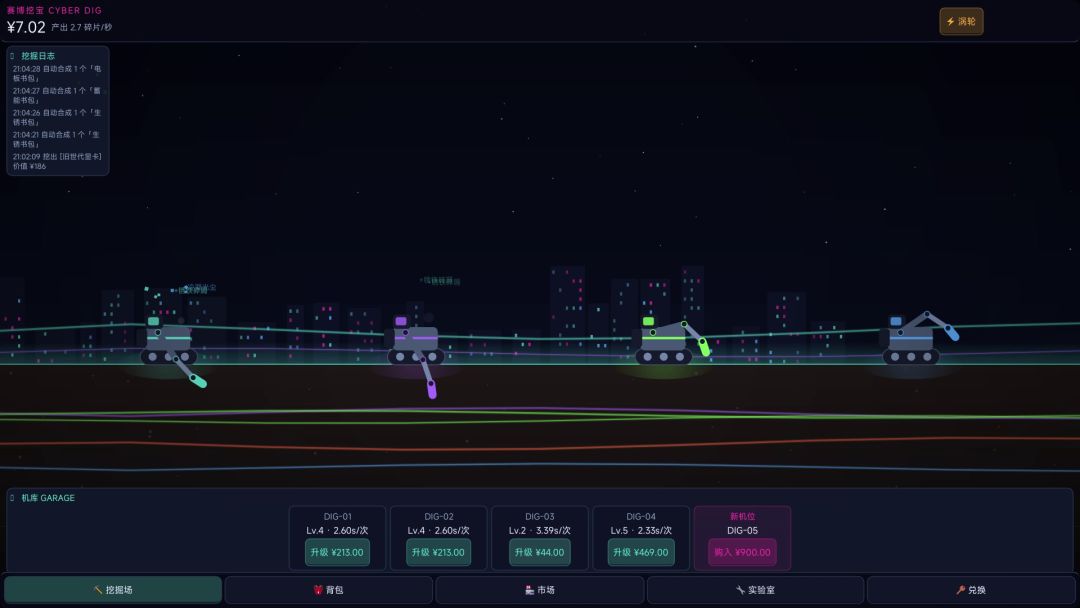Select the 21:04:28 log entry
Image resolution: width=1080 pixels, height=608 pixels.
click(x=57, y=74)
